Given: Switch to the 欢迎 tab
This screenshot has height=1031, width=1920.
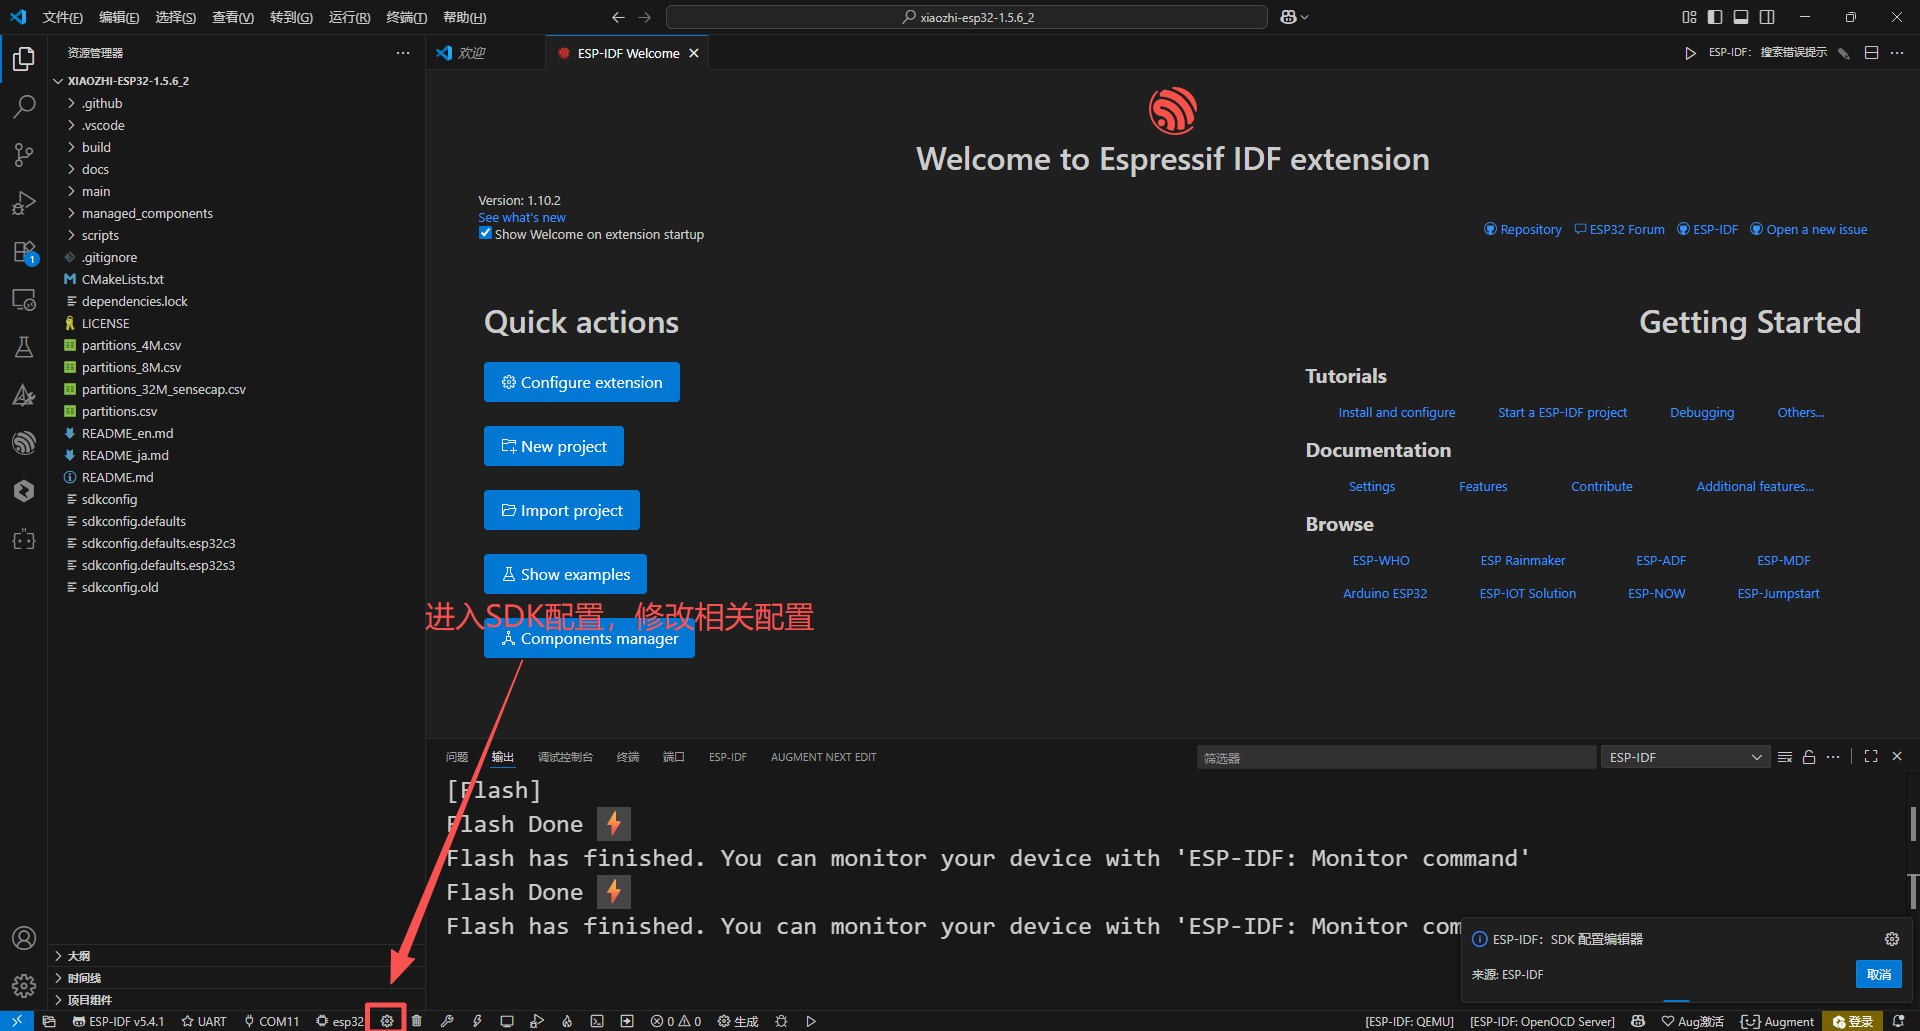Looking at the screenshot, I should pos(472,53).
